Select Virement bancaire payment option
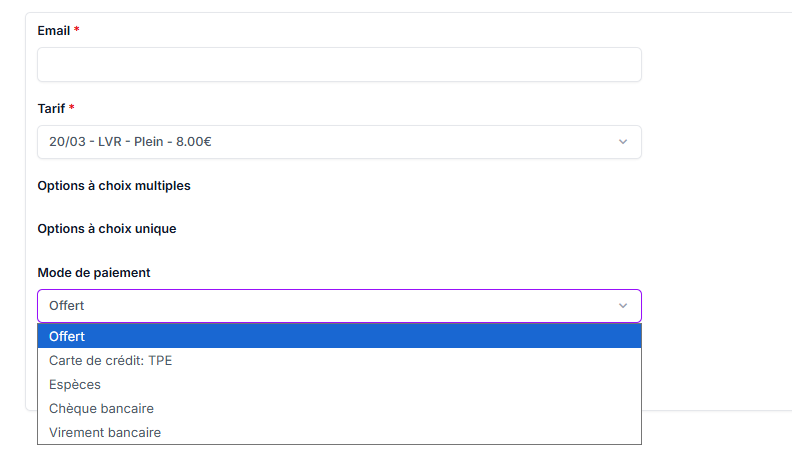 (x=105, y=432)
